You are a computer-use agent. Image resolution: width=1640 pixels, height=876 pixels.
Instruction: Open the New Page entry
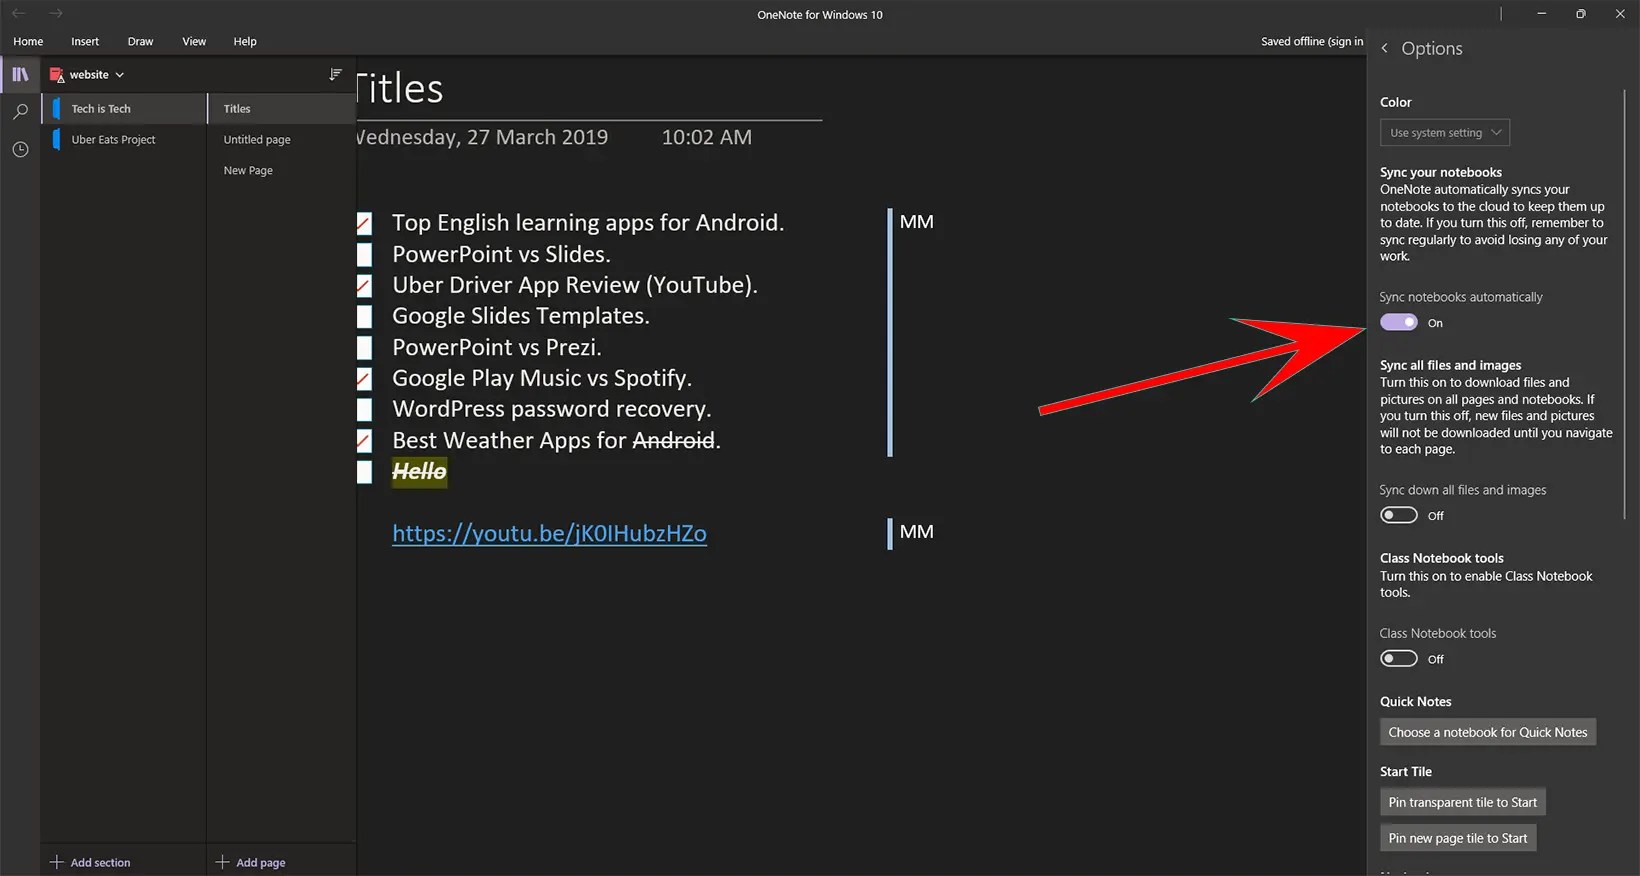[x=281, y=171]
